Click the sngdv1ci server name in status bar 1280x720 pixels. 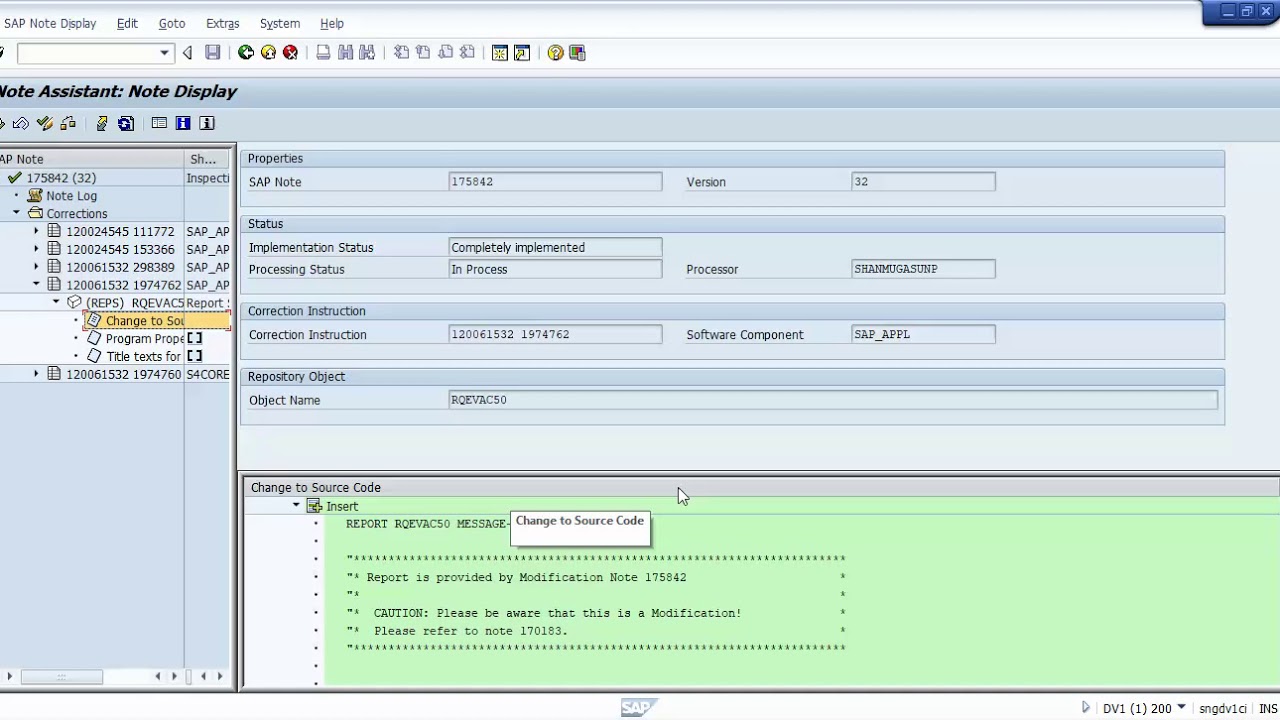(x=1223, y=709)
